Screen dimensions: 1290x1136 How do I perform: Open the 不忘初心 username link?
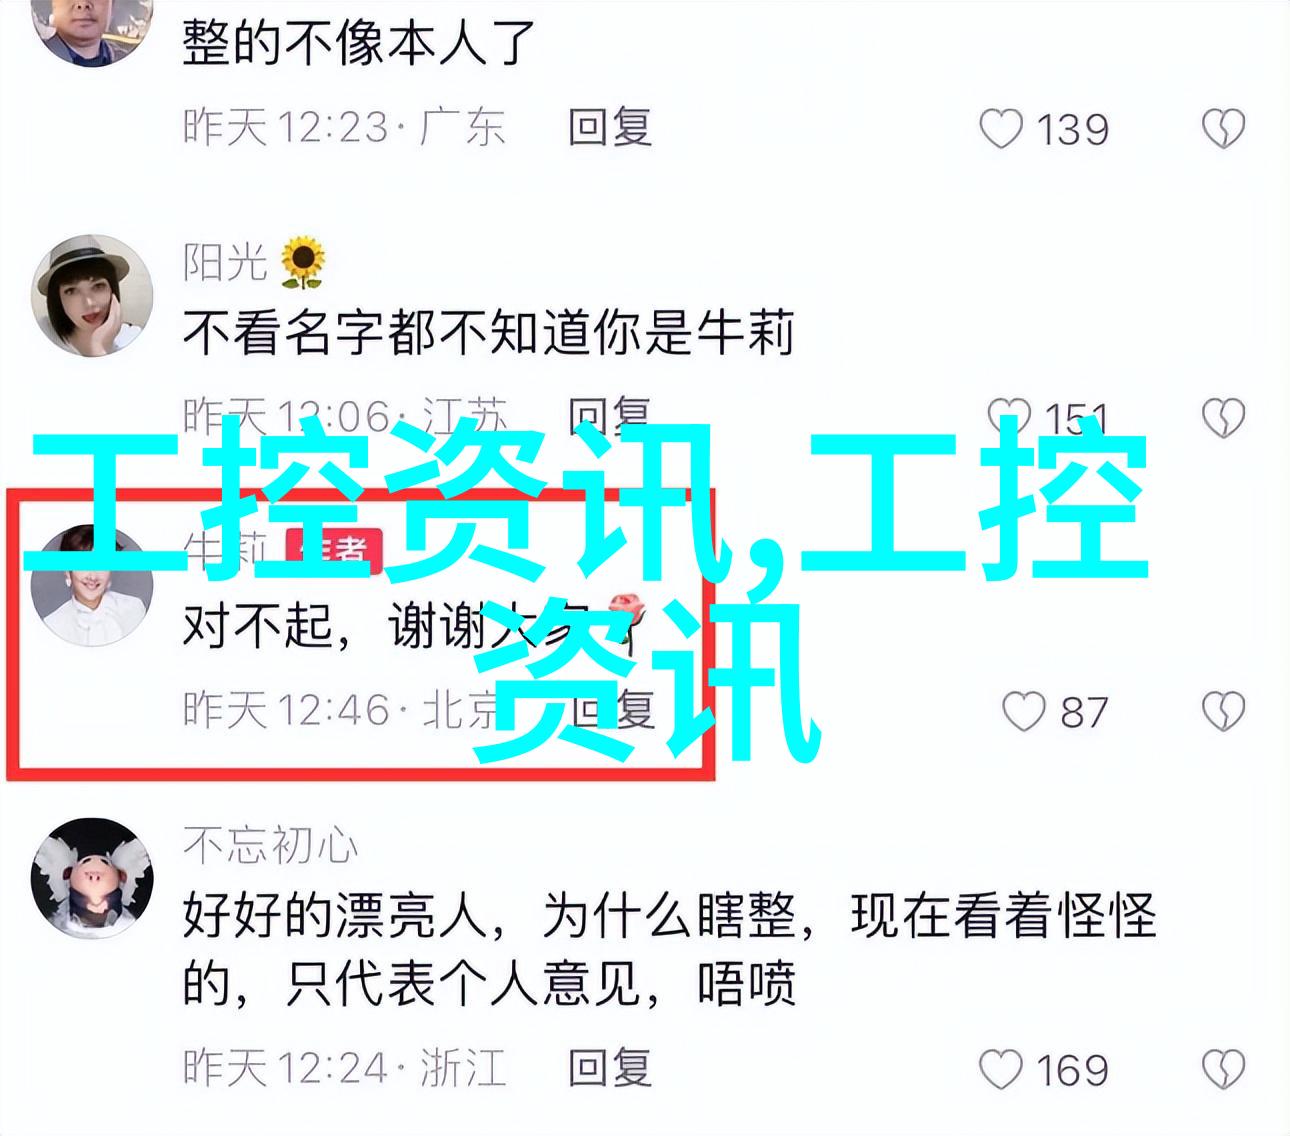(270, 846)
